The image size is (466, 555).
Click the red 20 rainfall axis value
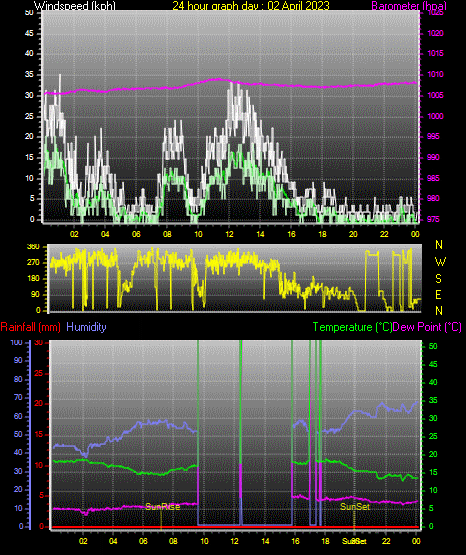(x=39, y=404)
